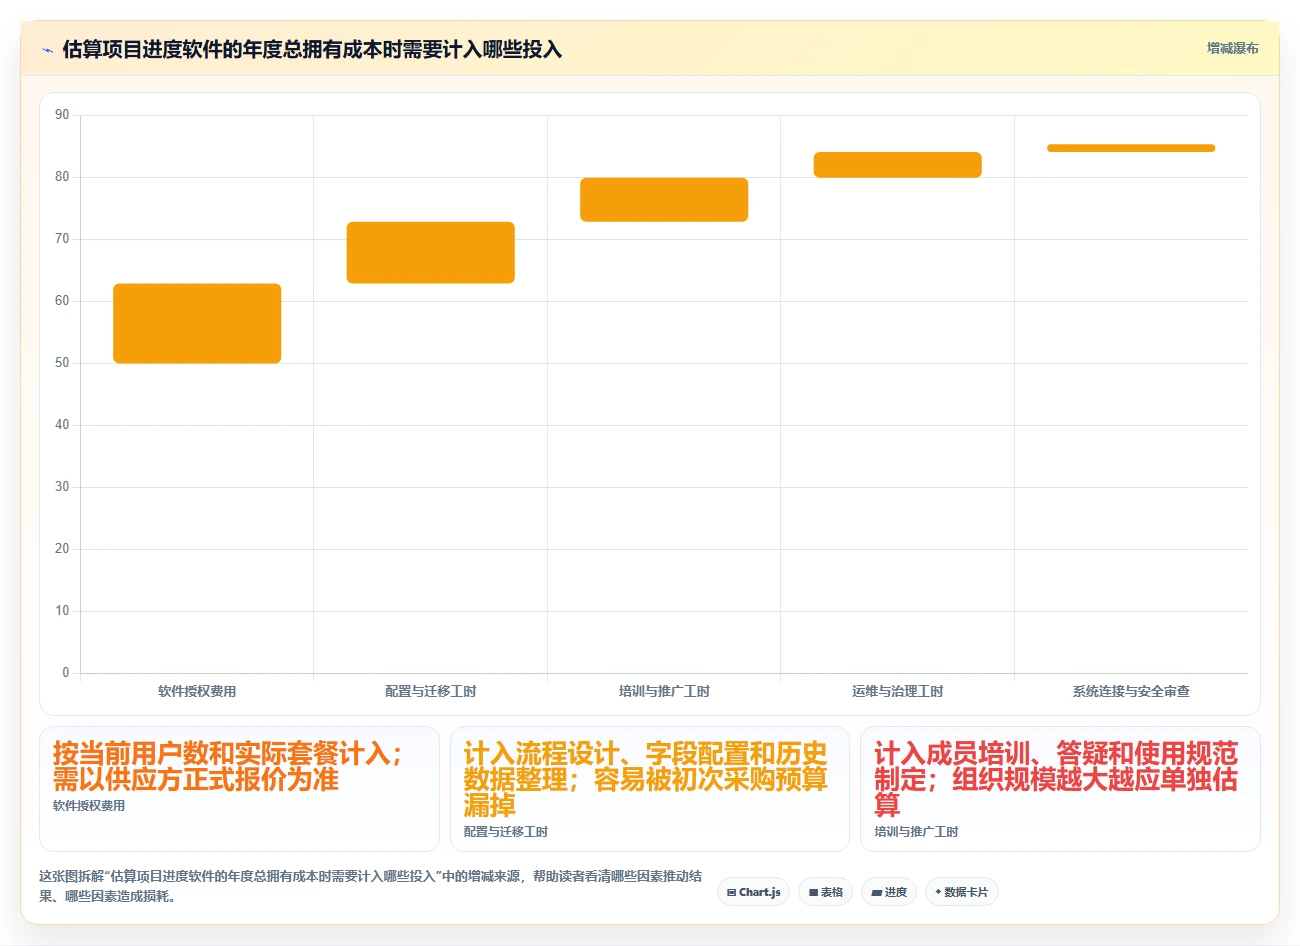Viewport: 1300px width, 946px height.
Task: Click the y-axis tick value 50
Action: click(x=63, y=363)
